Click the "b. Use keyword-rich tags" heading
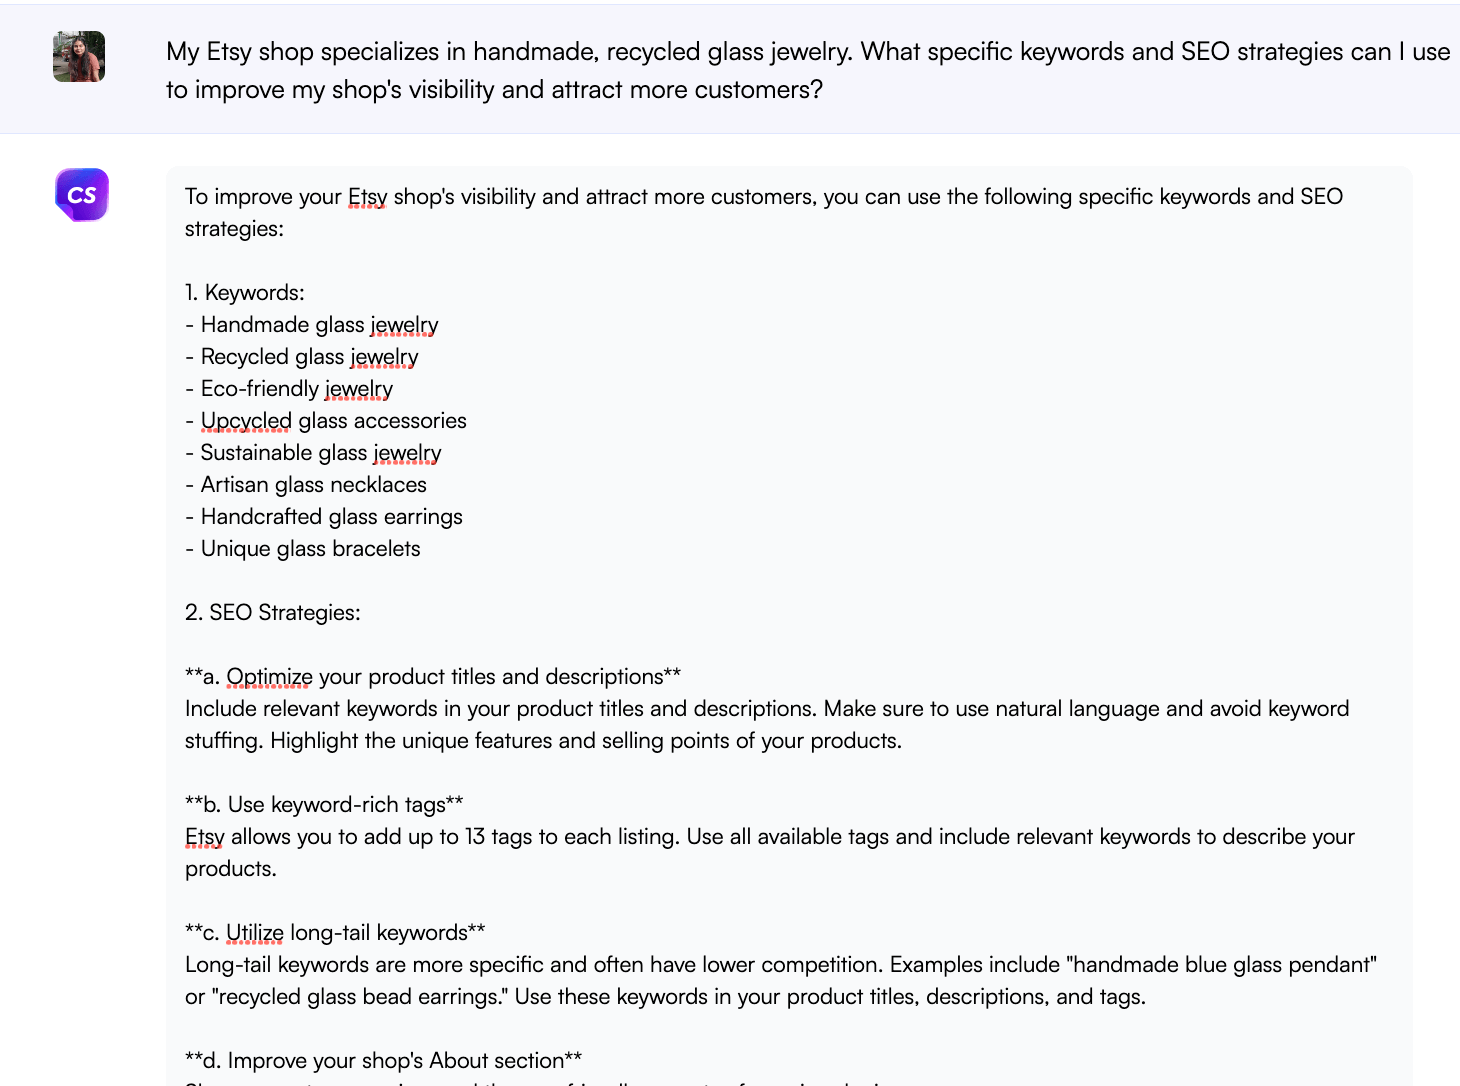The height and width of the screenshot is (1086, 1460). 324,805
